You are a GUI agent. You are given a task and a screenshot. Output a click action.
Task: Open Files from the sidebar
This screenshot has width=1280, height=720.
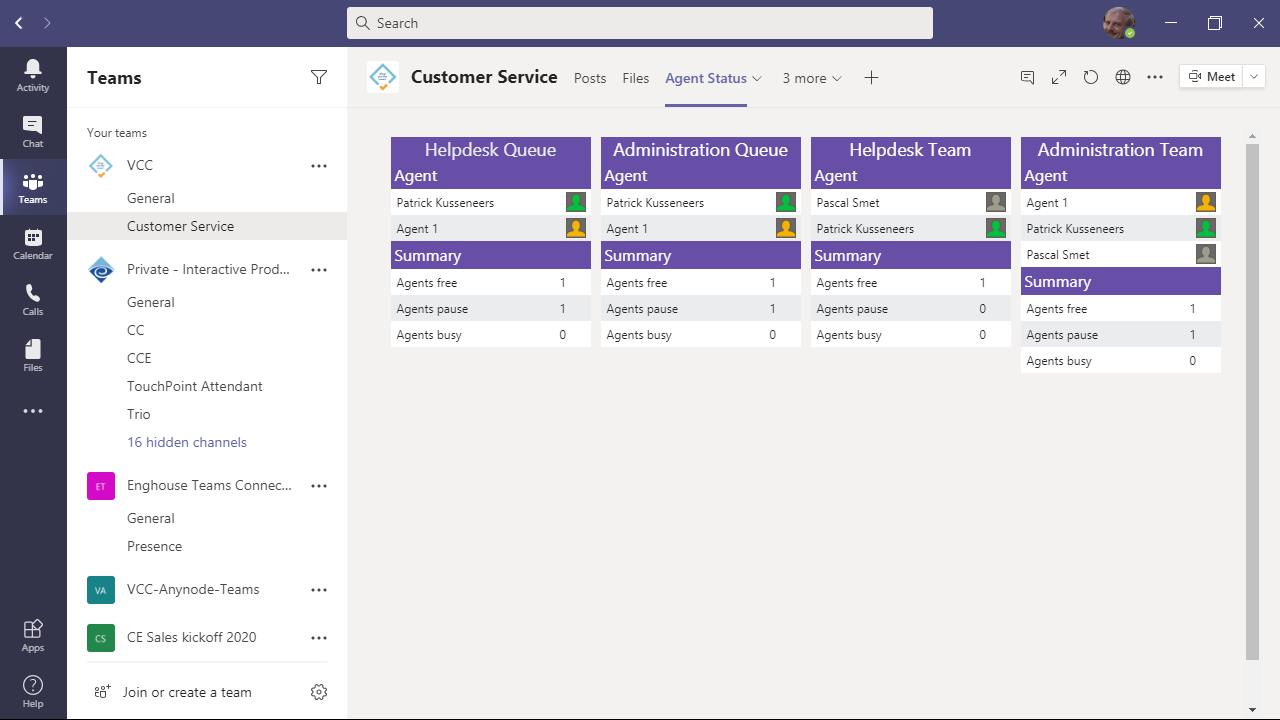[33, 355]
